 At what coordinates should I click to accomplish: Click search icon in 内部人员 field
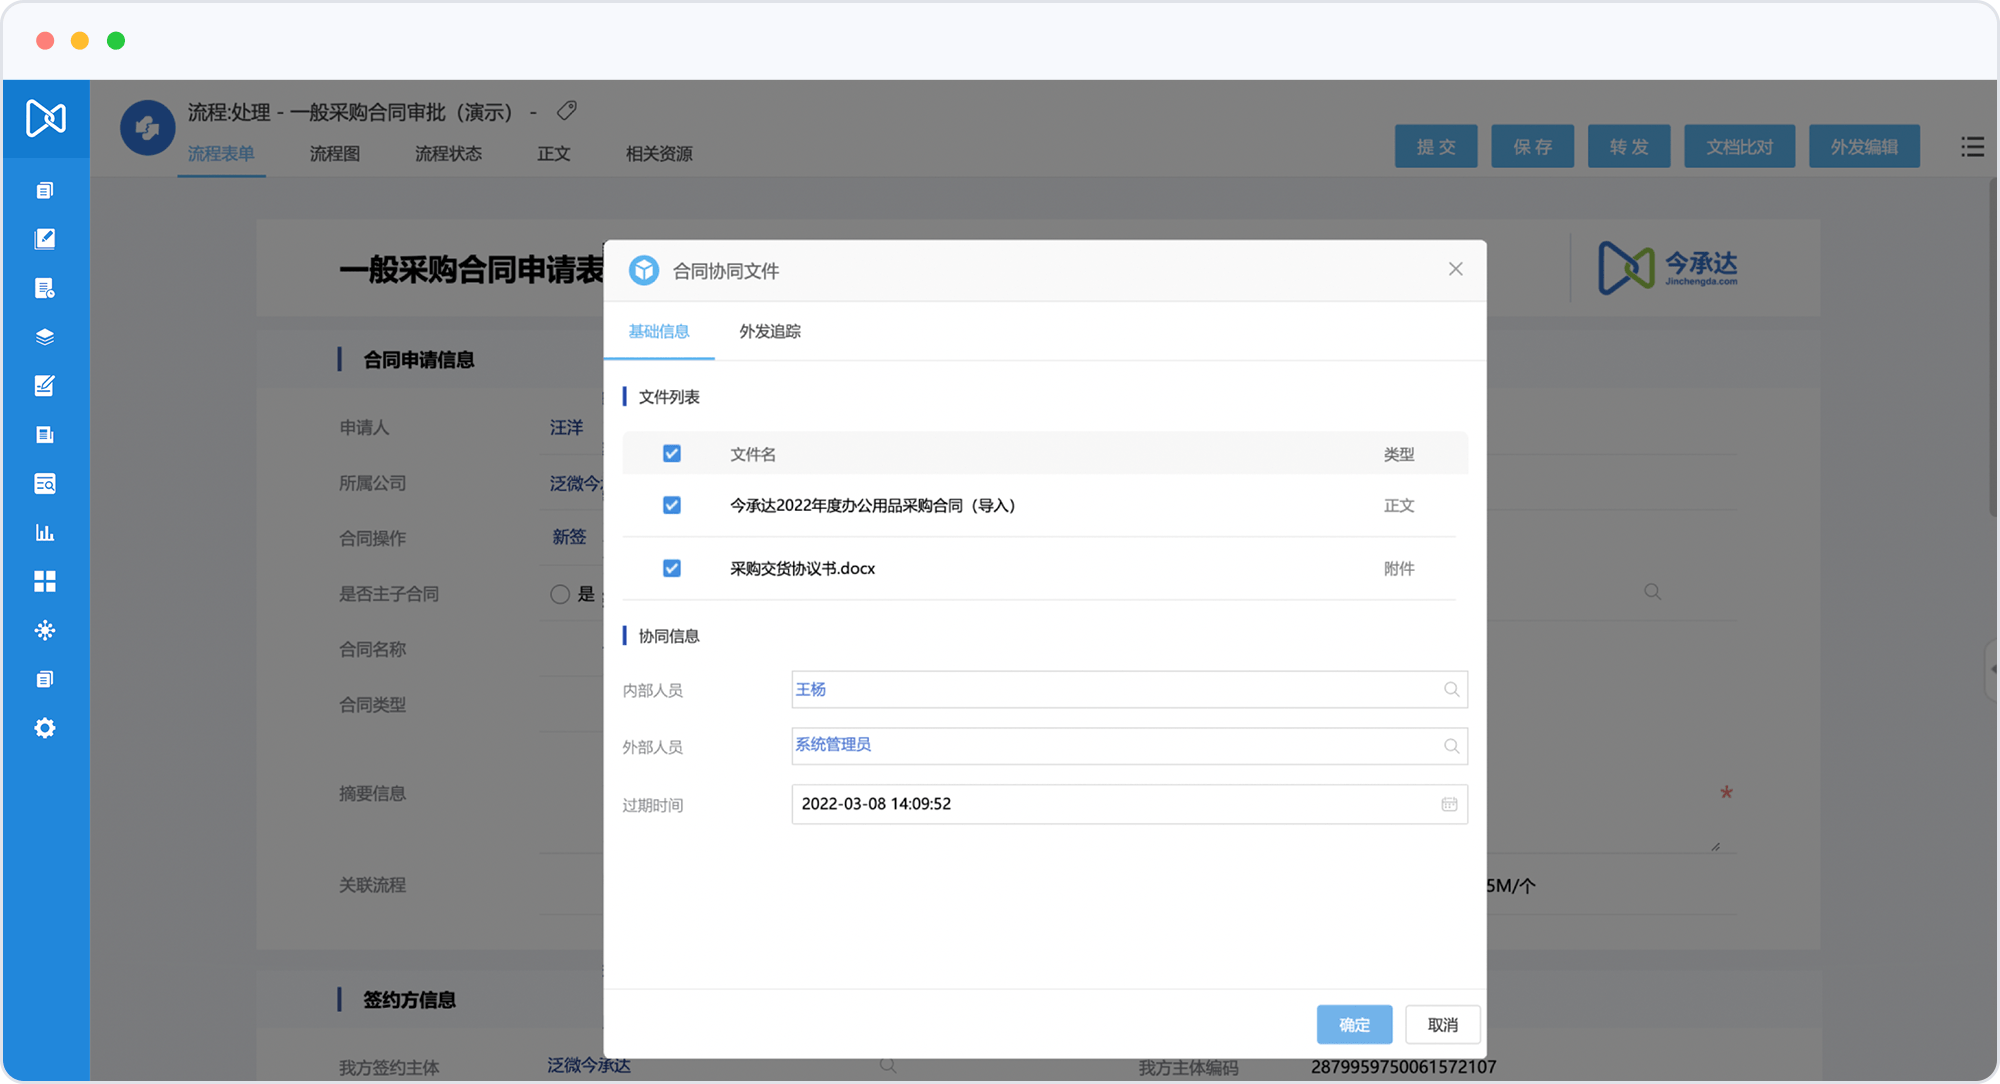click(1451, 689)
